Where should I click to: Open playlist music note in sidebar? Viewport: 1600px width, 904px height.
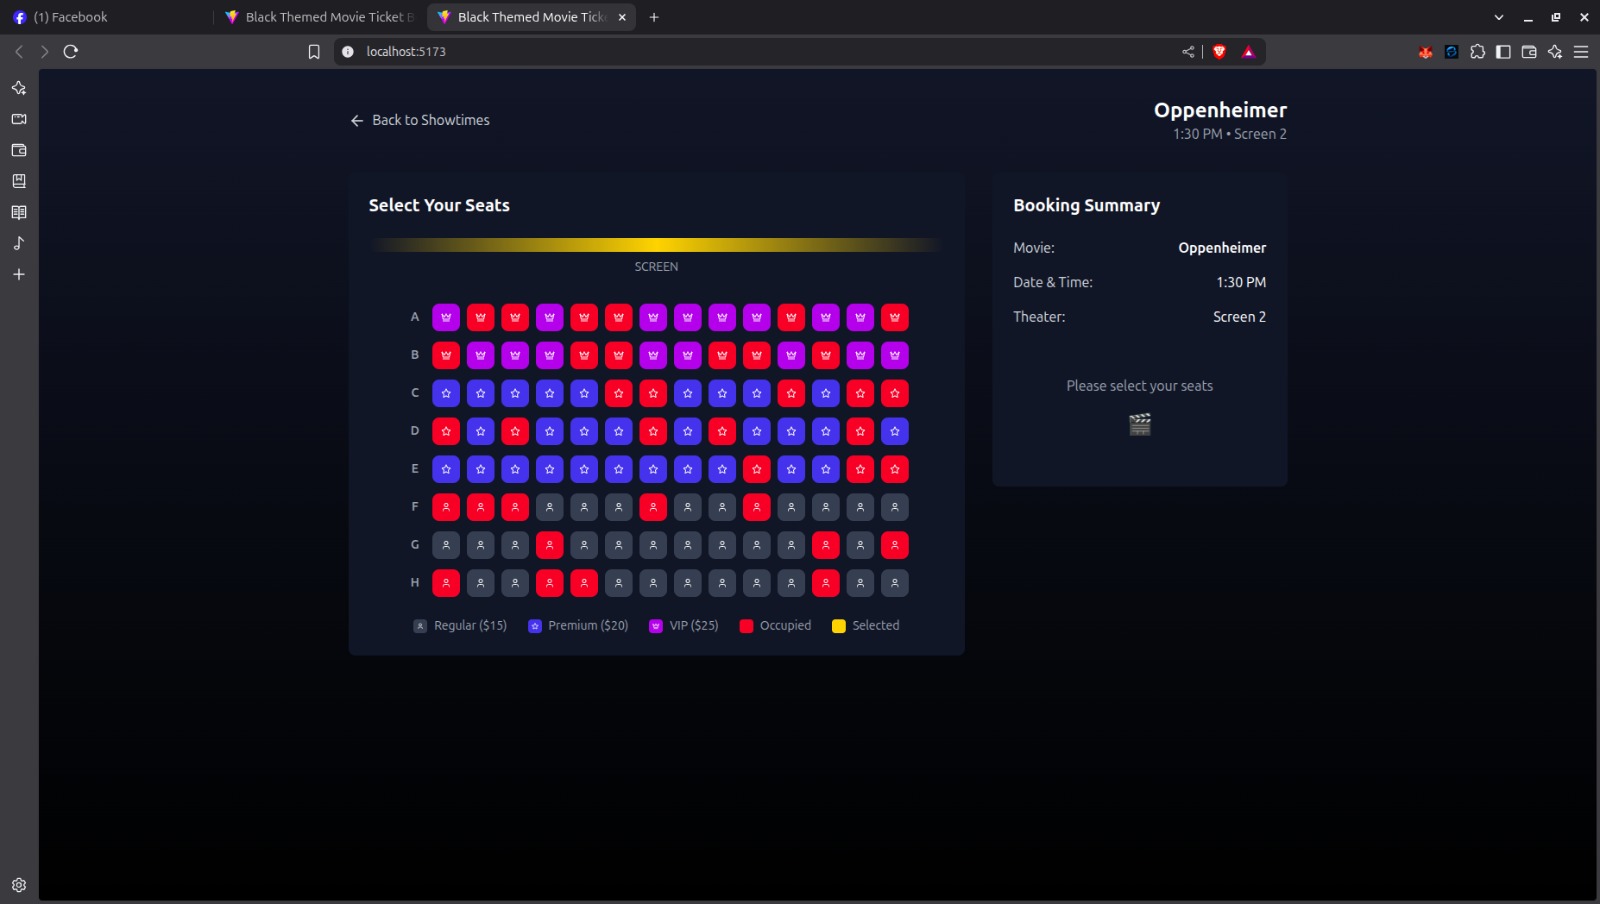pyautogui.click(x=19, y=243)
